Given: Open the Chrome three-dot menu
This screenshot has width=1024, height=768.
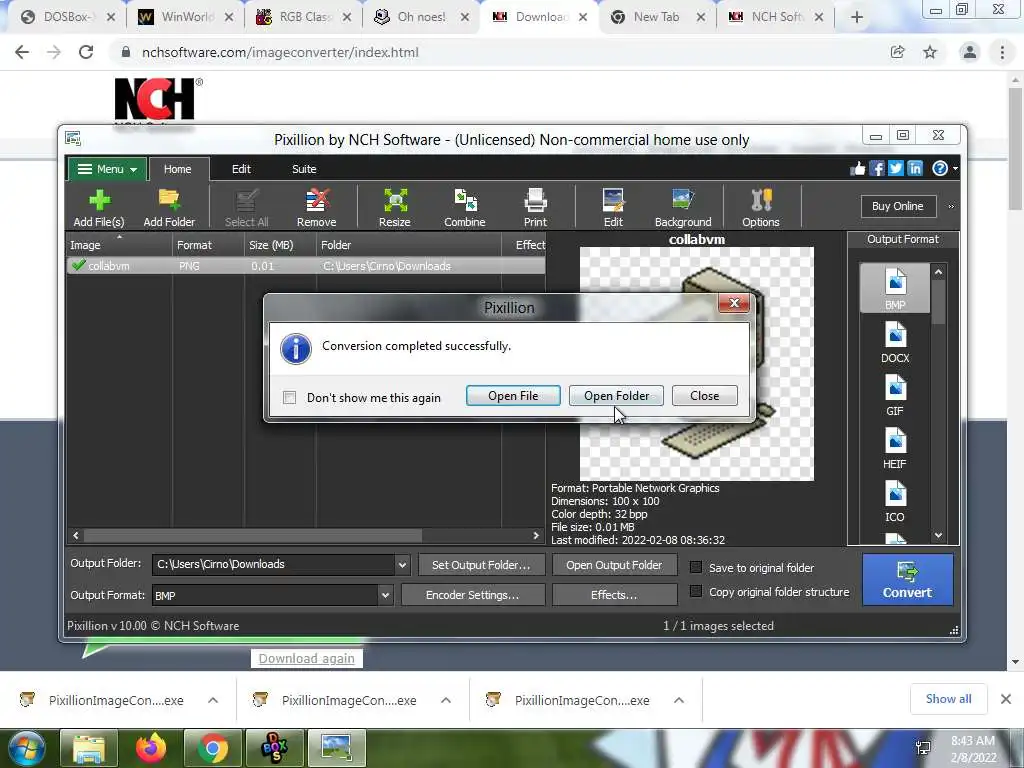Looking at the screenshot, I should (x=1002, y=52).
